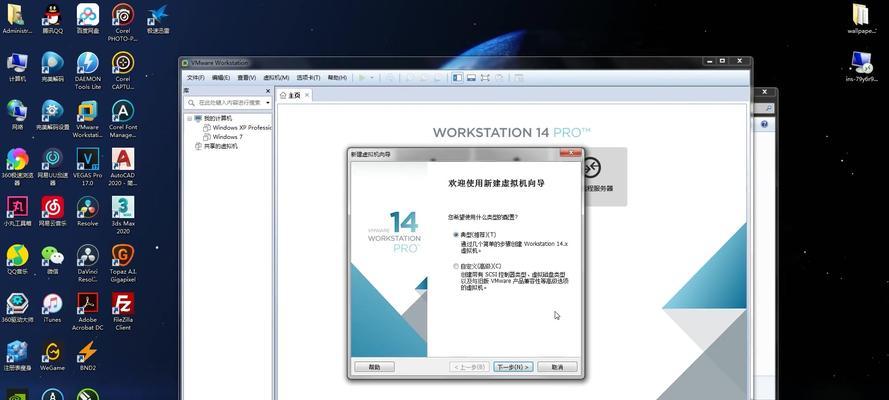The image size is (889, 400).
Task: Click the 帮助 button in wizard
Action: tap(374, 367)
